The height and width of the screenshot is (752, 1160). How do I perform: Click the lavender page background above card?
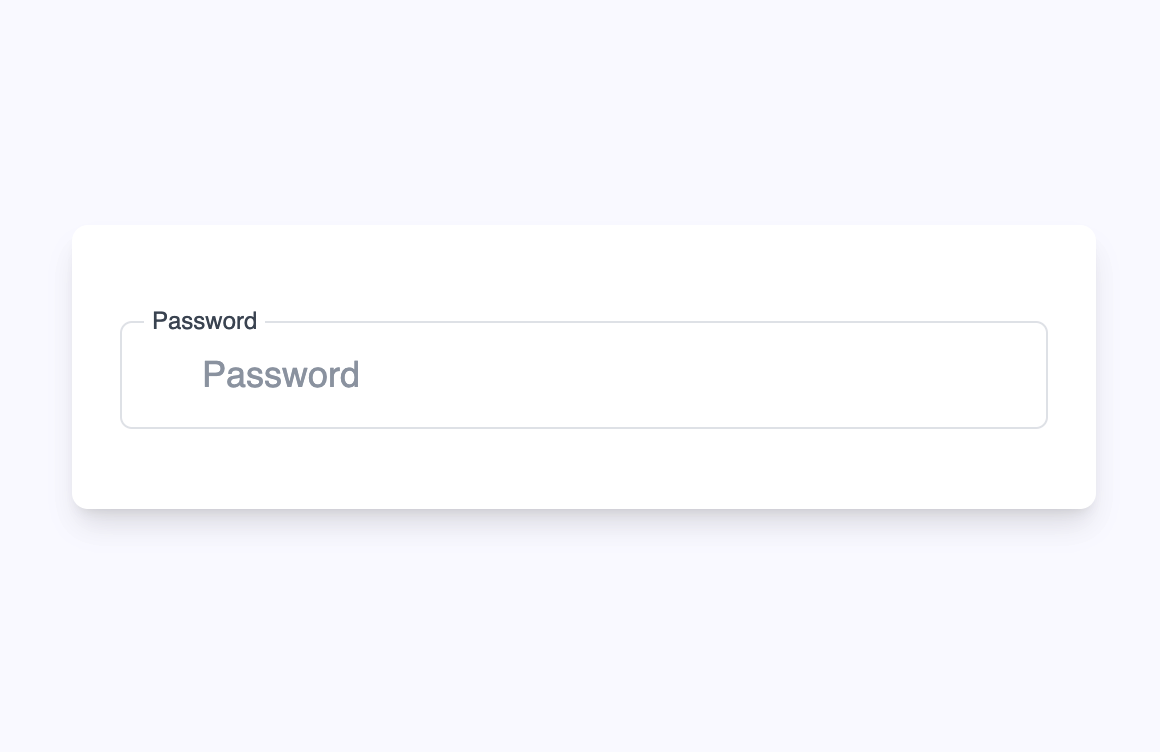(x=580, y=111)
